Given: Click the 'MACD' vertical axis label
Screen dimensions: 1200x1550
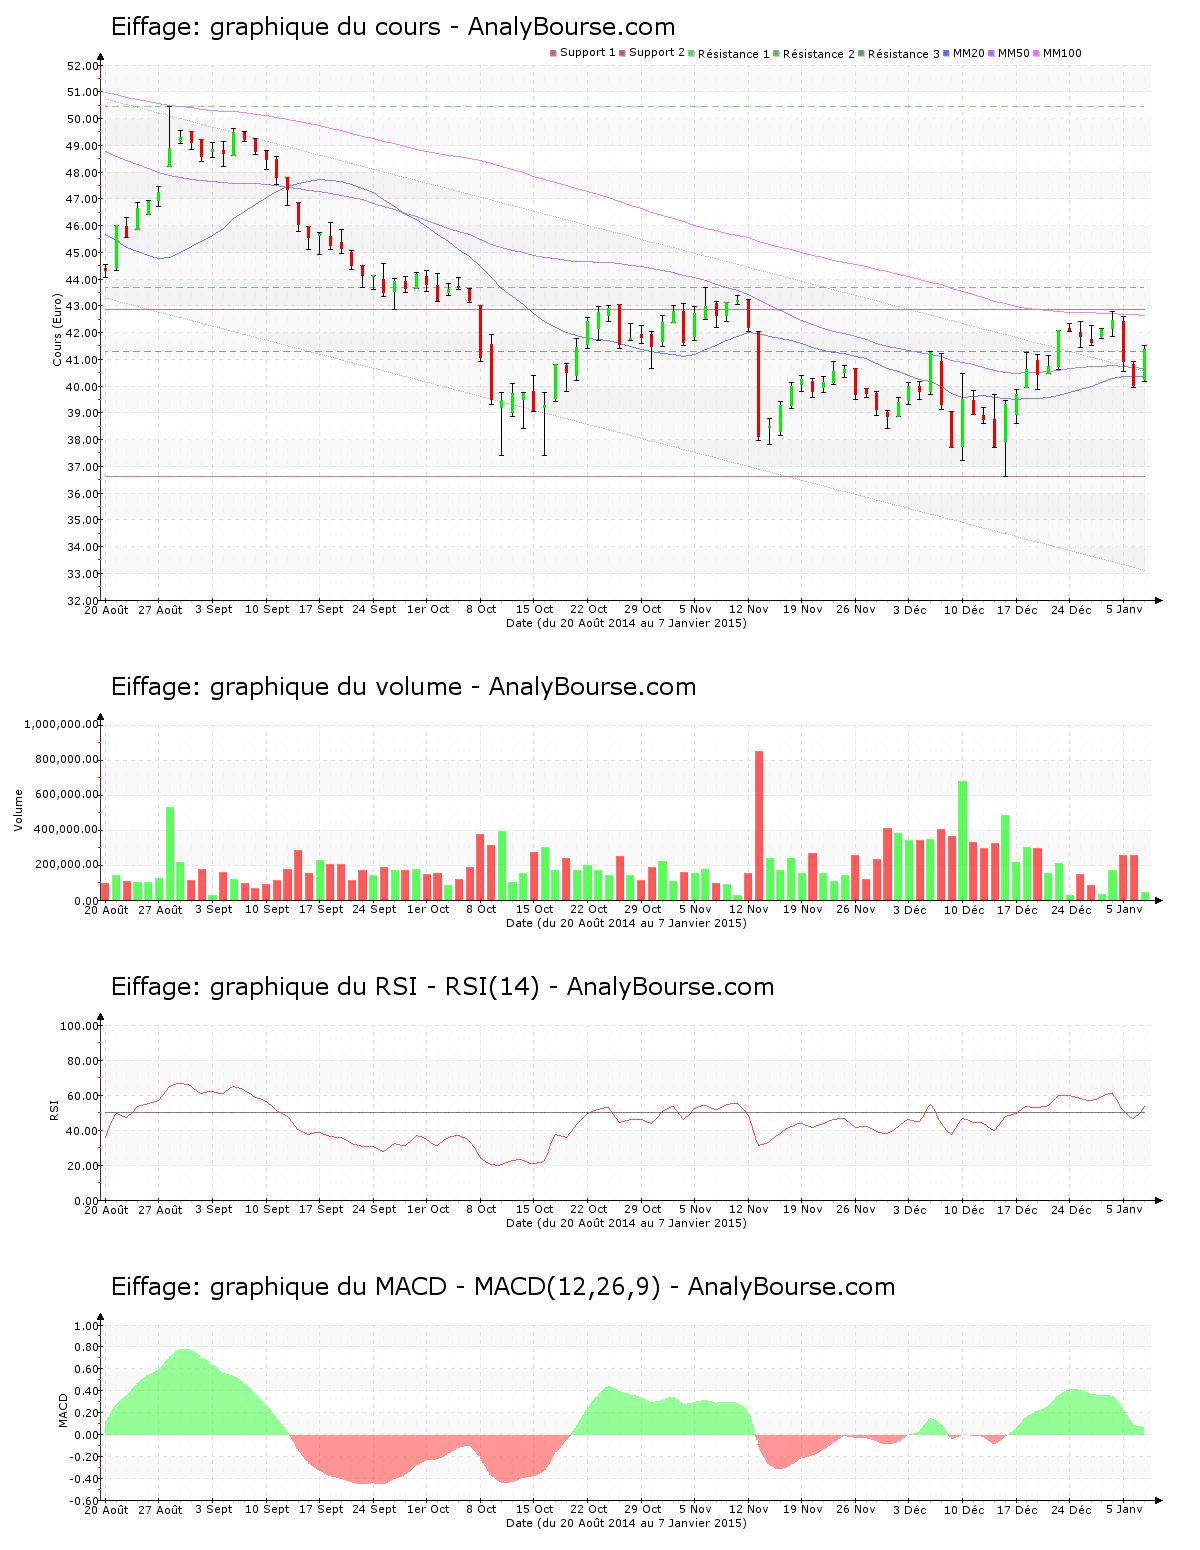Looking at the screenshot, I should click(x=63, y=1410).
